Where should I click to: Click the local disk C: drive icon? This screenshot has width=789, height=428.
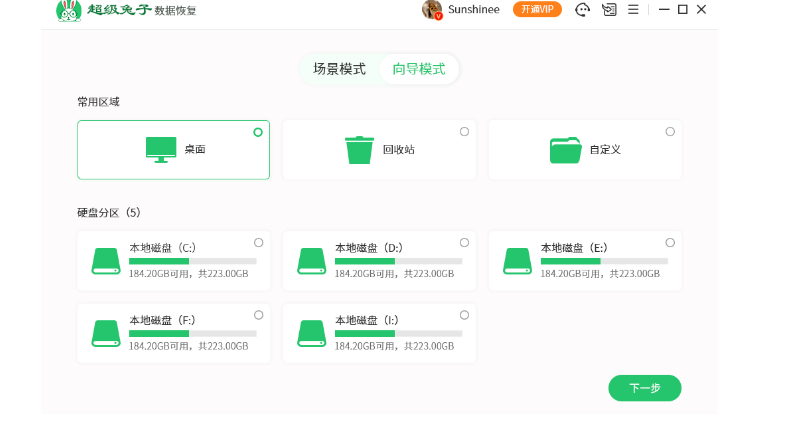[x=106, y=261]
